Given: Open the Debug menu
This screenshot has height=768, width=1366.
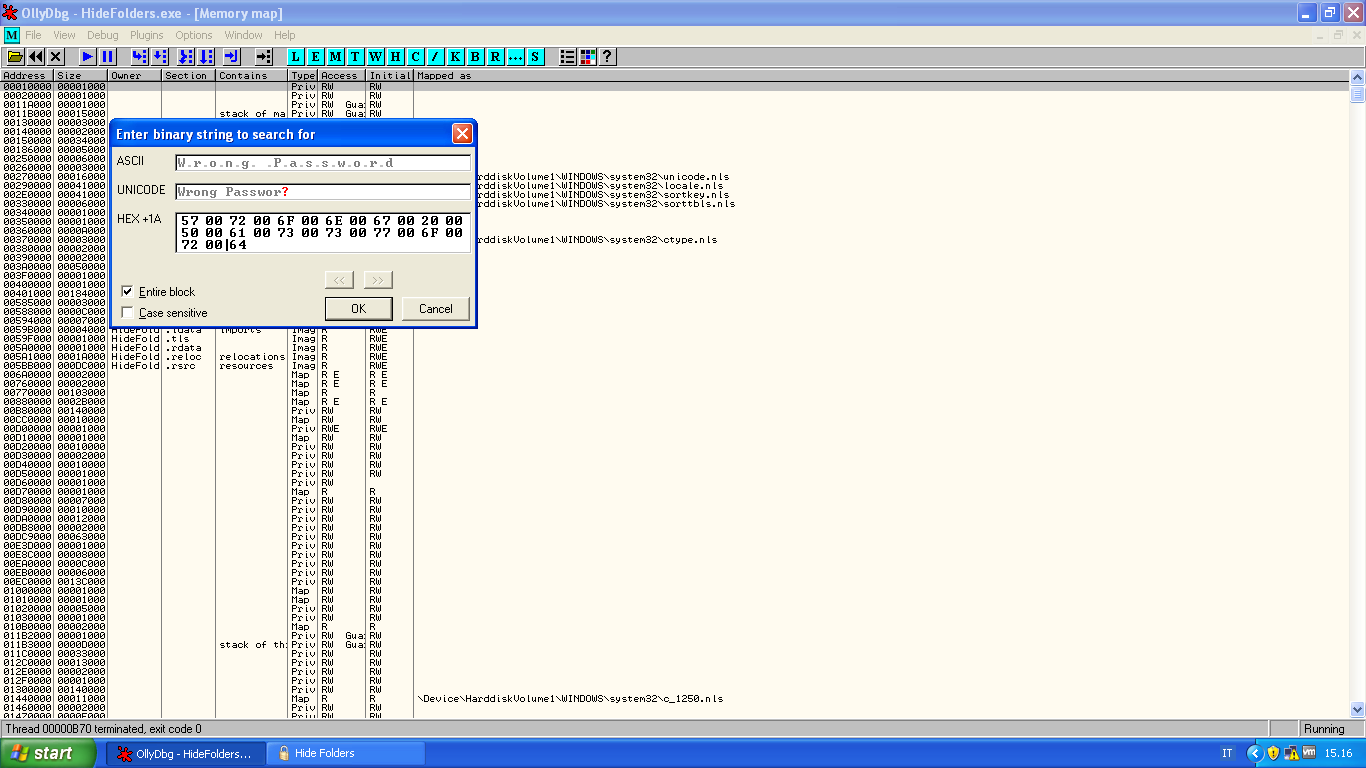Looking at the screenshot, I should 102,35.
